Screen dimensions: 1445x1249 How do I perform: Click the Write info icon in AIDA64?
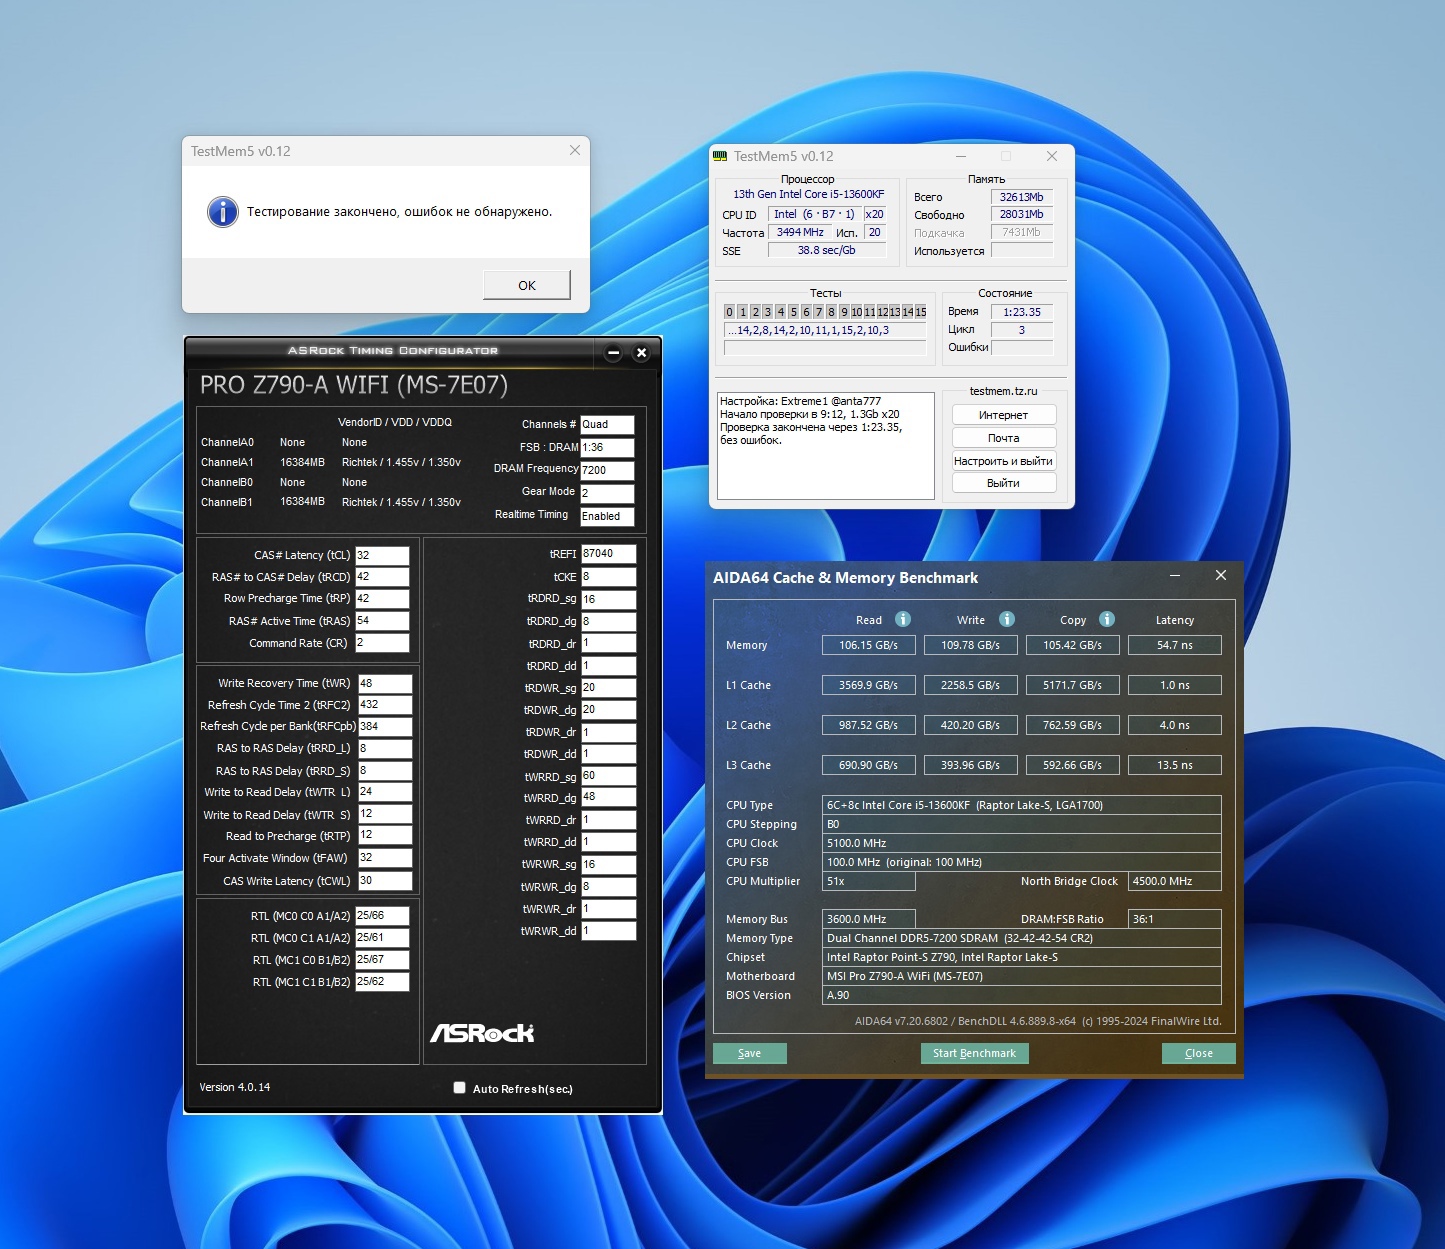coord(1007,619)
